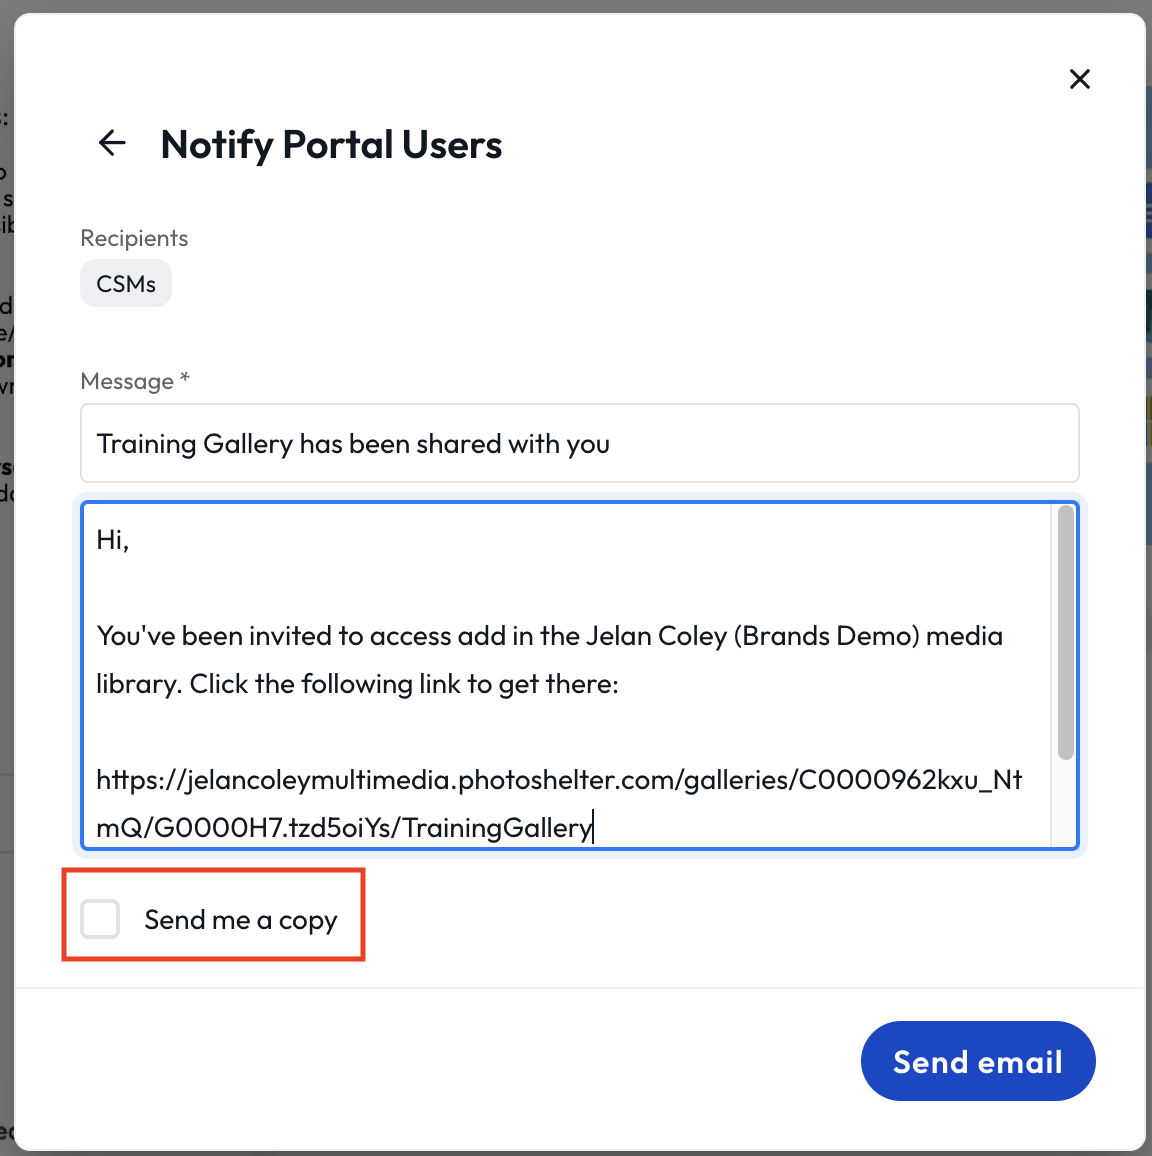Image resolution: width=1152 pixels, height=1156 pixels.
Task: Place cursor on the 'Hi,' greeting line
Action: coord(113,540)
